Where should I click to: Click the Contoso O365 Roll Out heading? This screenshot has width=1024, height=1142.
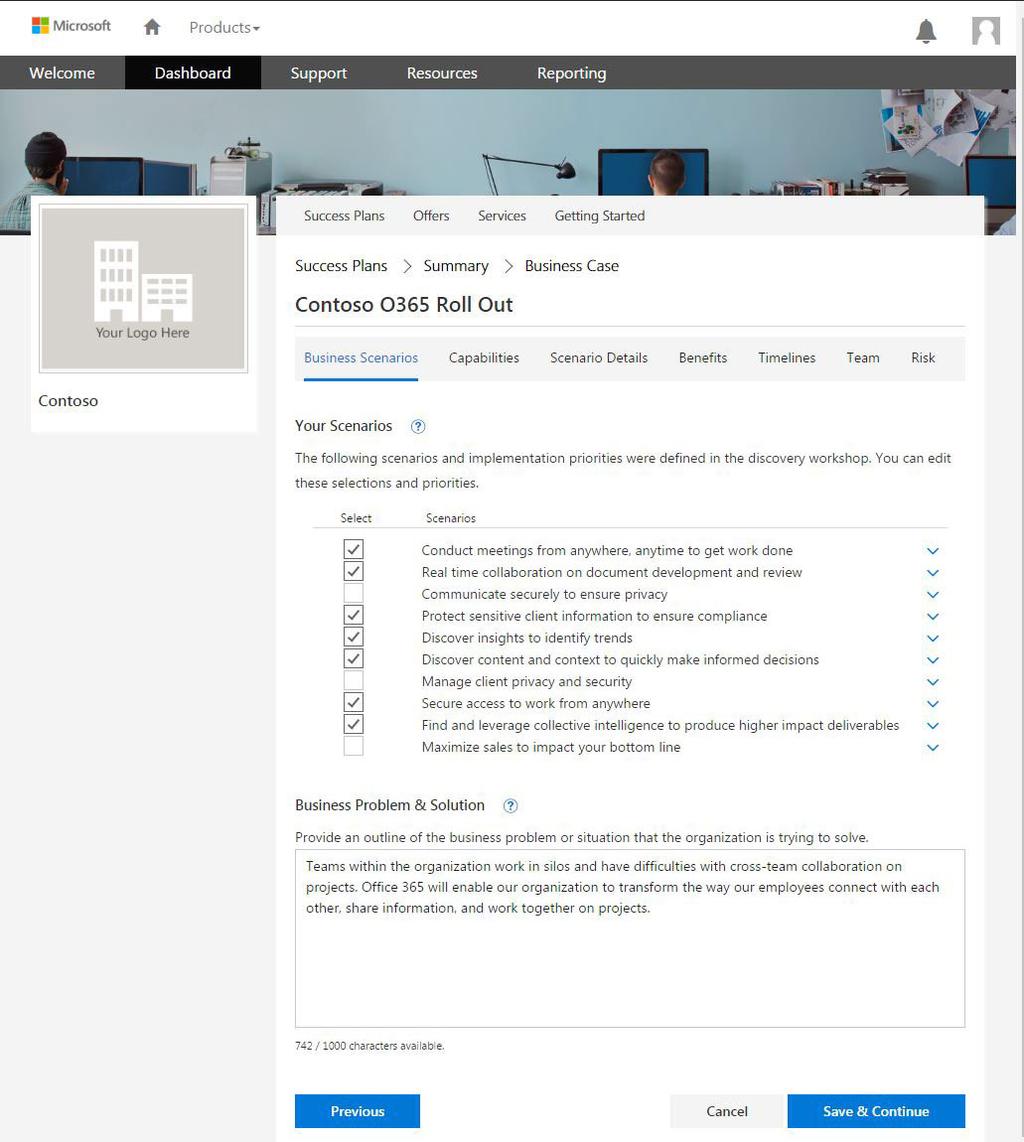pos(403,304)
